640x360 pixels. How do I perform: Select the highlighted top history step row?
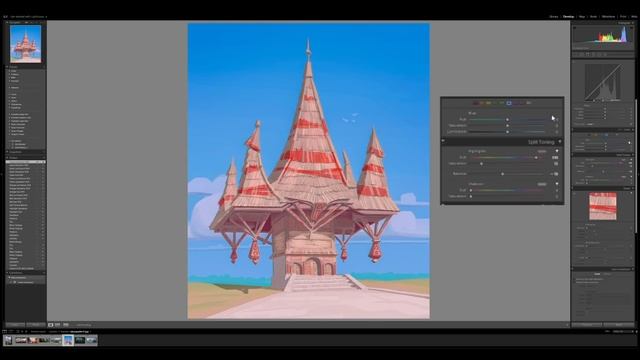pos(25,162)
